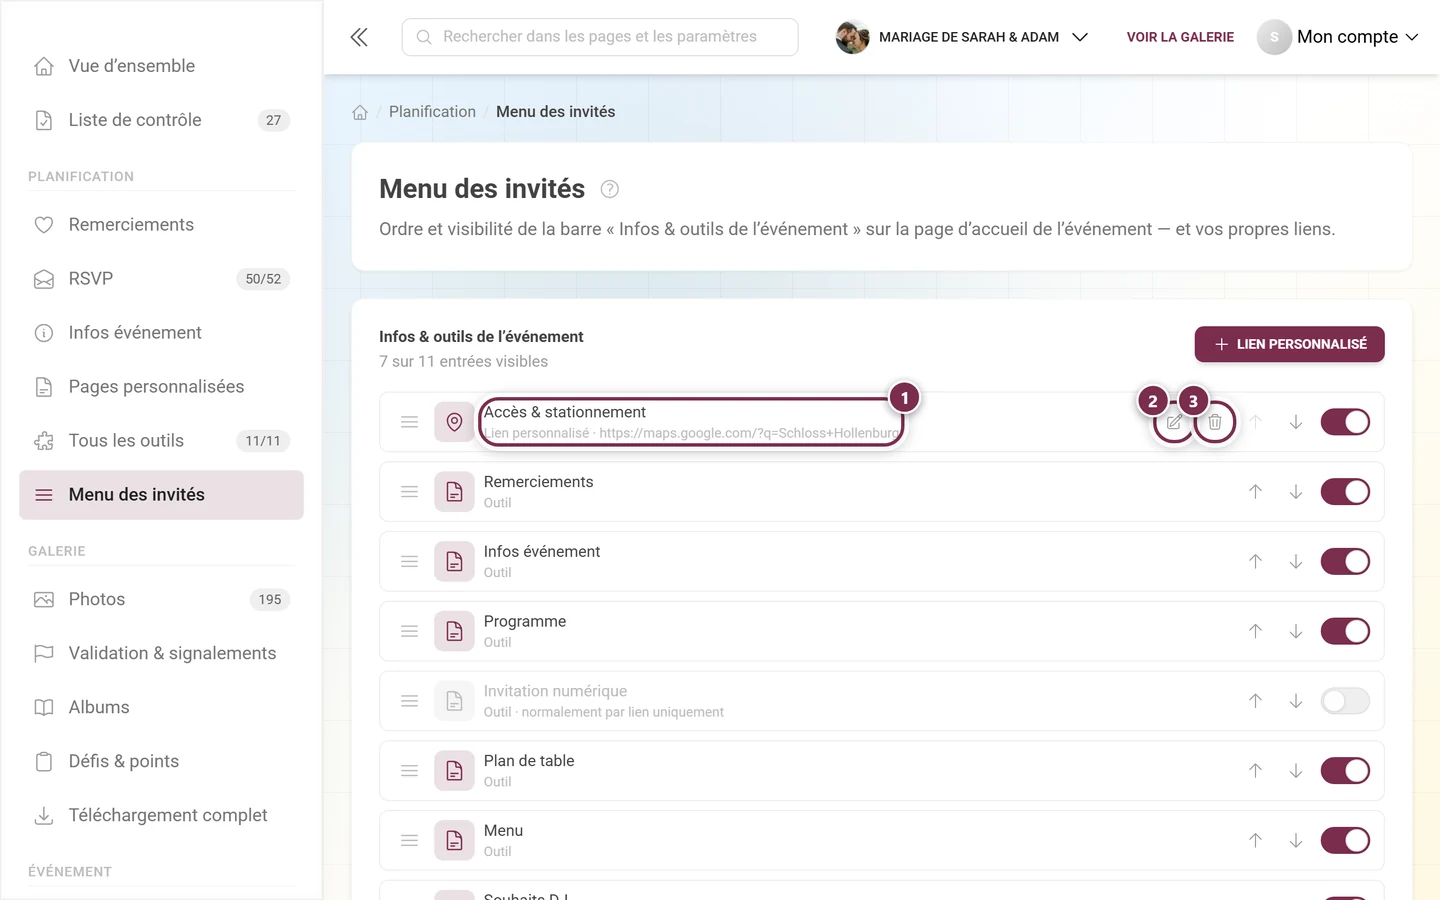Toggle visibility of Remerciements entry
Viewport: 1440px width, 900px height.
[1345, 492]
